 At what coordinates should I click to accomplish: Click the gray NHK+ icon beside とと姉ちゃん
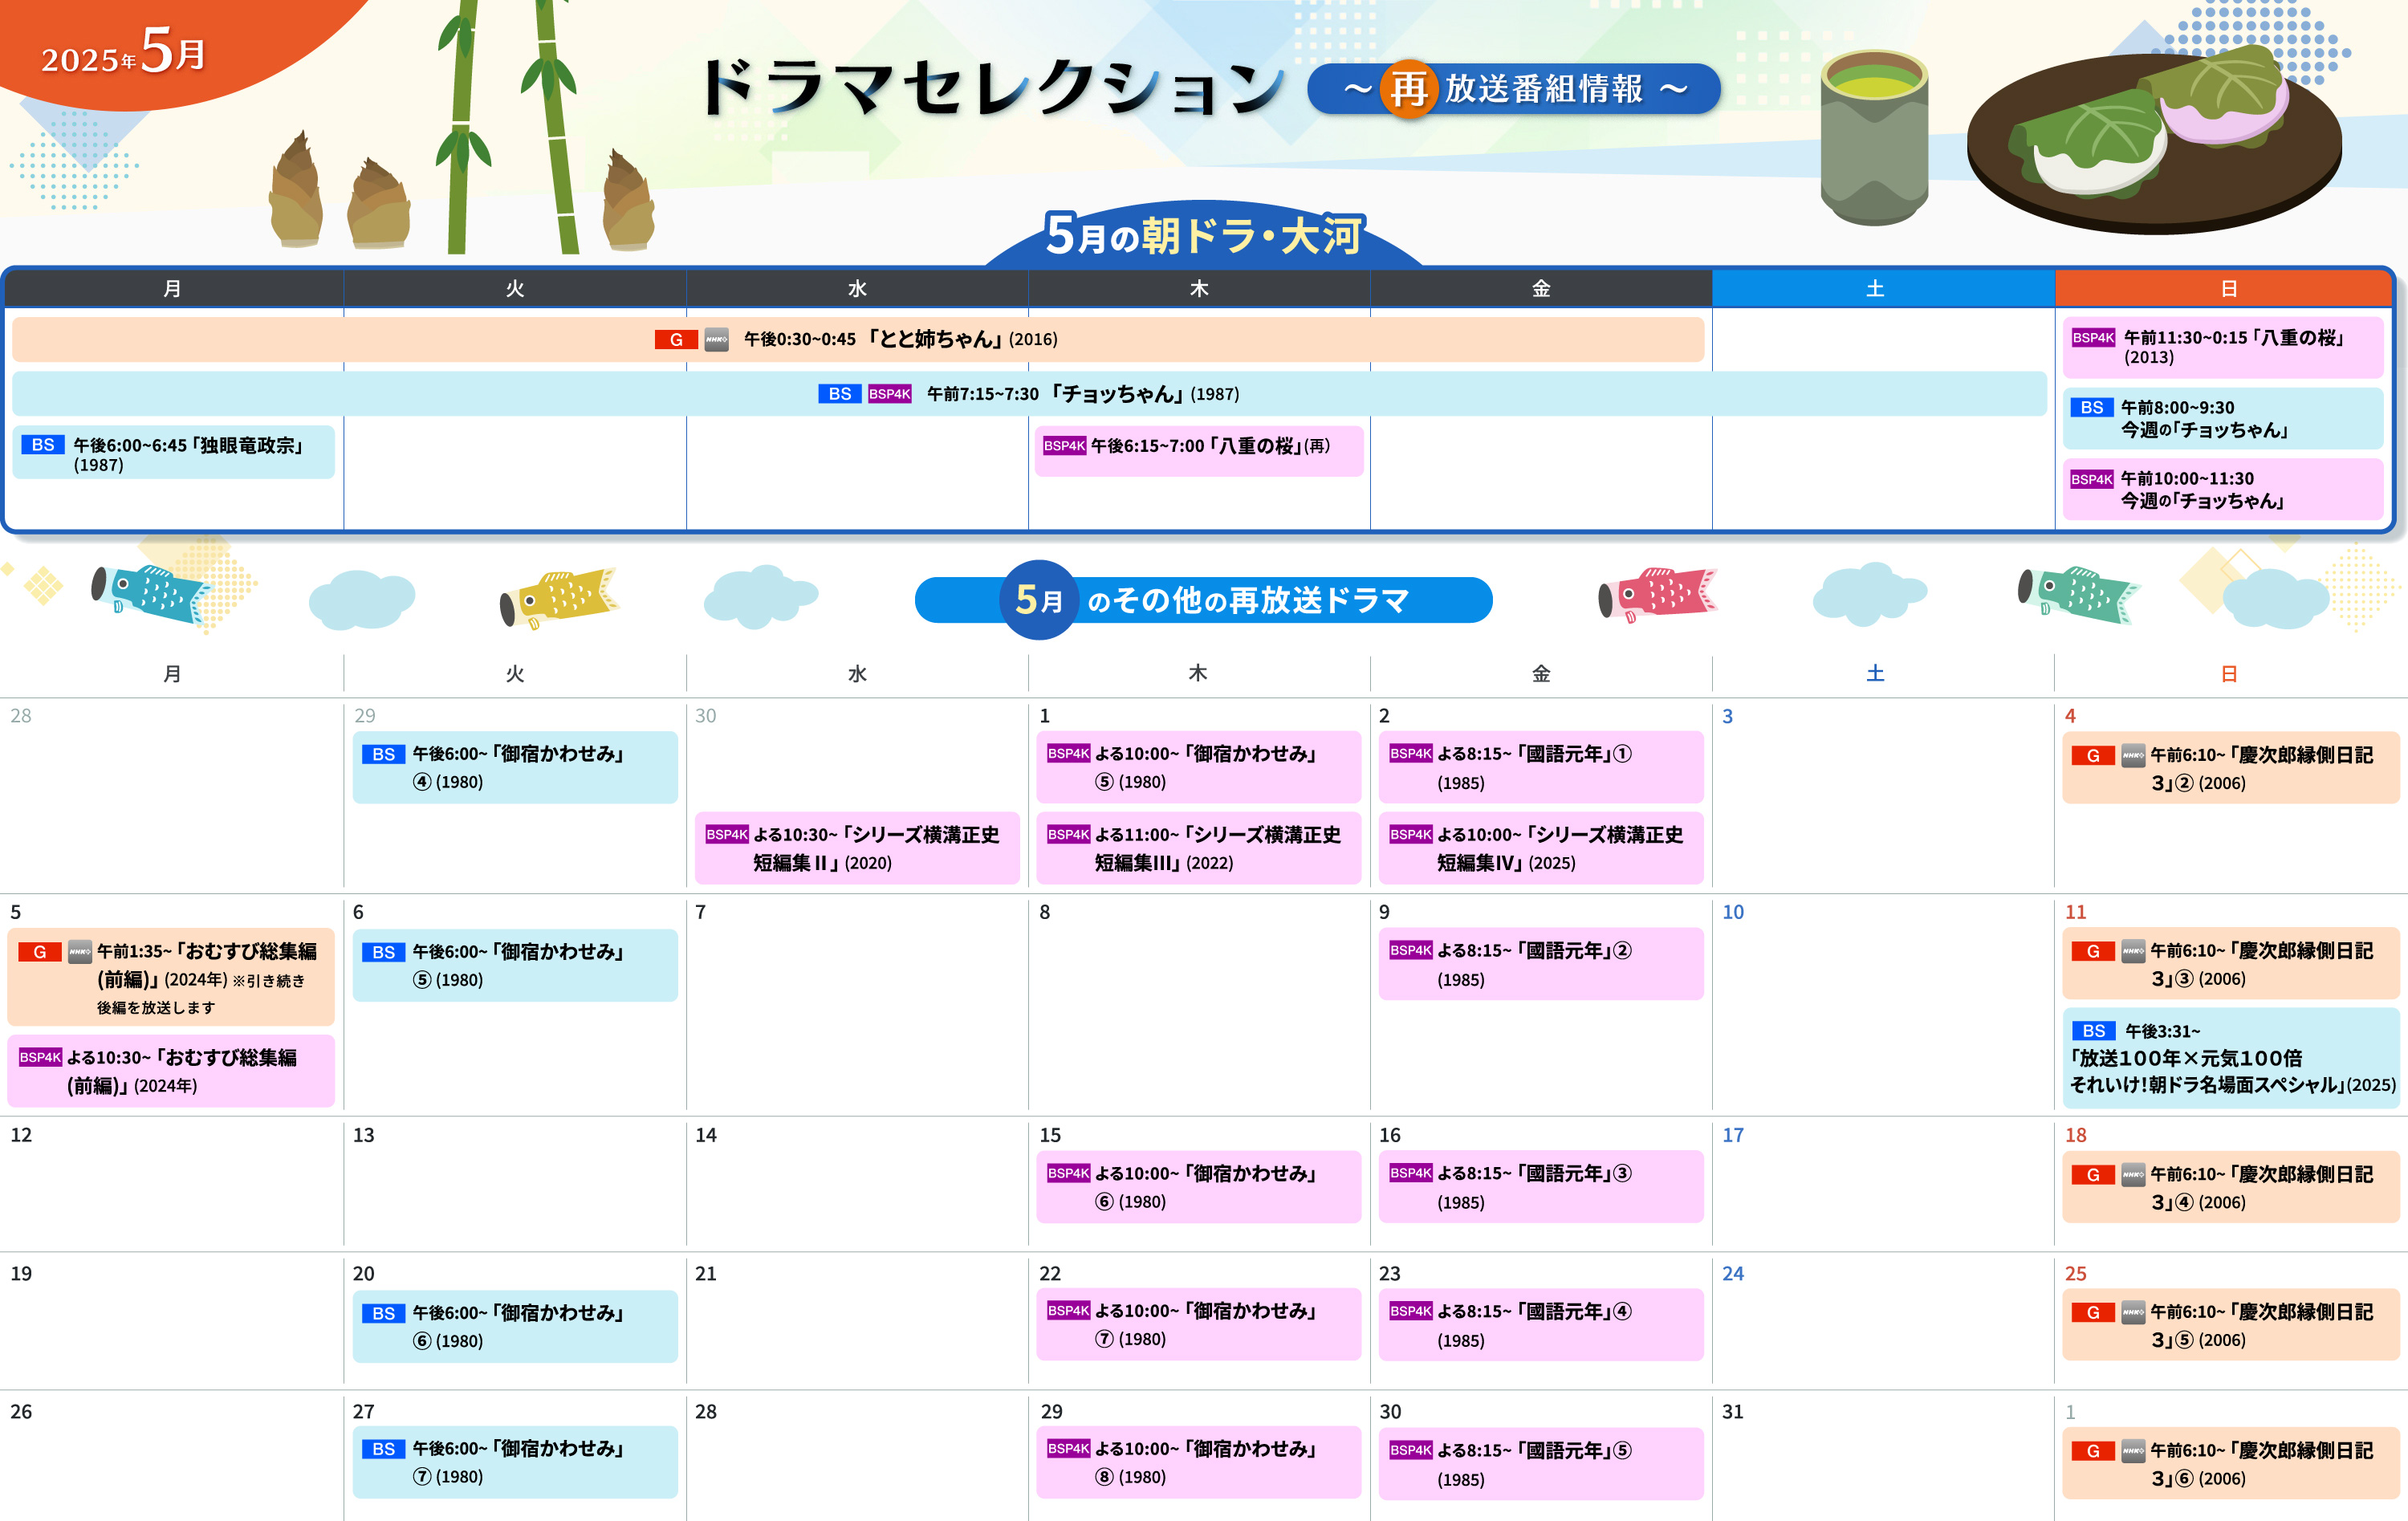[x=716, y=340]
